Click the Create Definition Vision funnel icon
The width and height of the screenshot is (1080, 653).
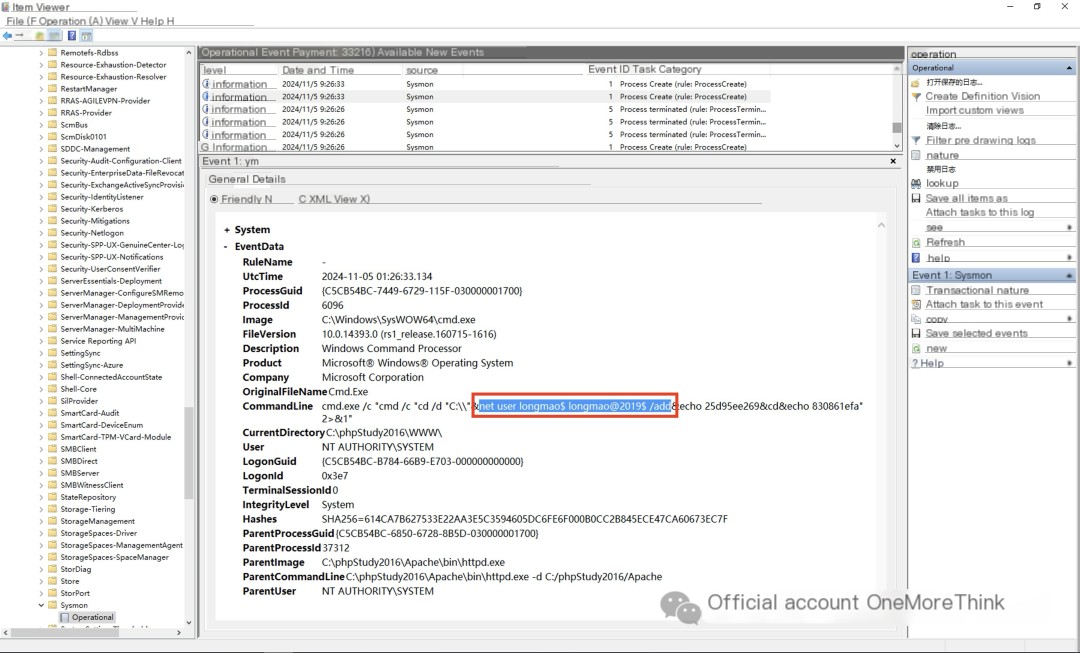coord(916,96)
